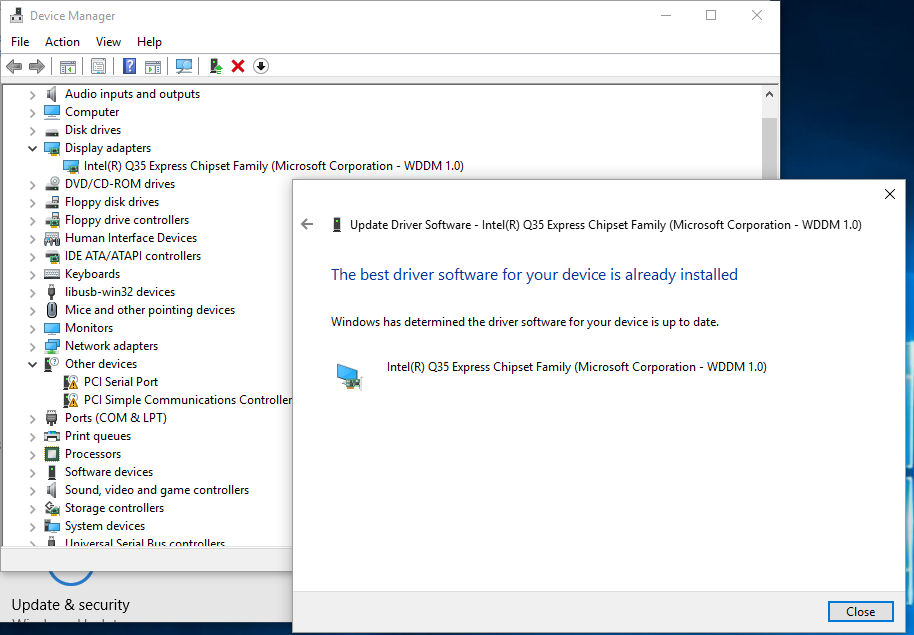This screenshot has height=635, width=914.
Task: Click the Update & security text behind windows
Action: click(x=71, y=605)
